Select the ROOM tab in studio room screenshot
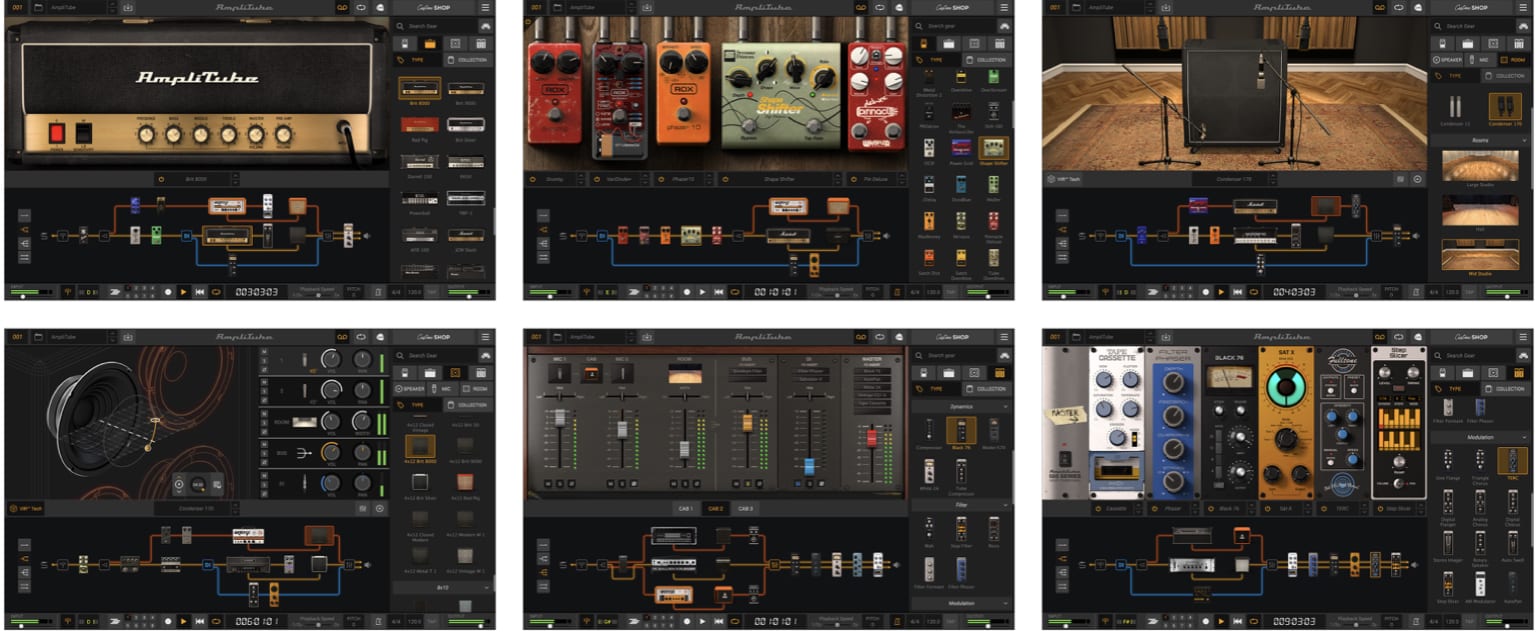Image resolution: width=1540 pixels, height=633 pixels. tap(1512, 60)
